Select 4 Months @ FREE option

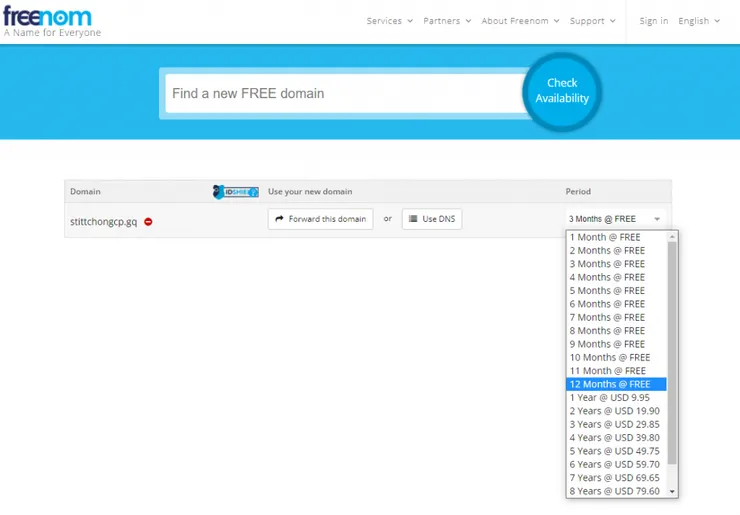point(616,277)
